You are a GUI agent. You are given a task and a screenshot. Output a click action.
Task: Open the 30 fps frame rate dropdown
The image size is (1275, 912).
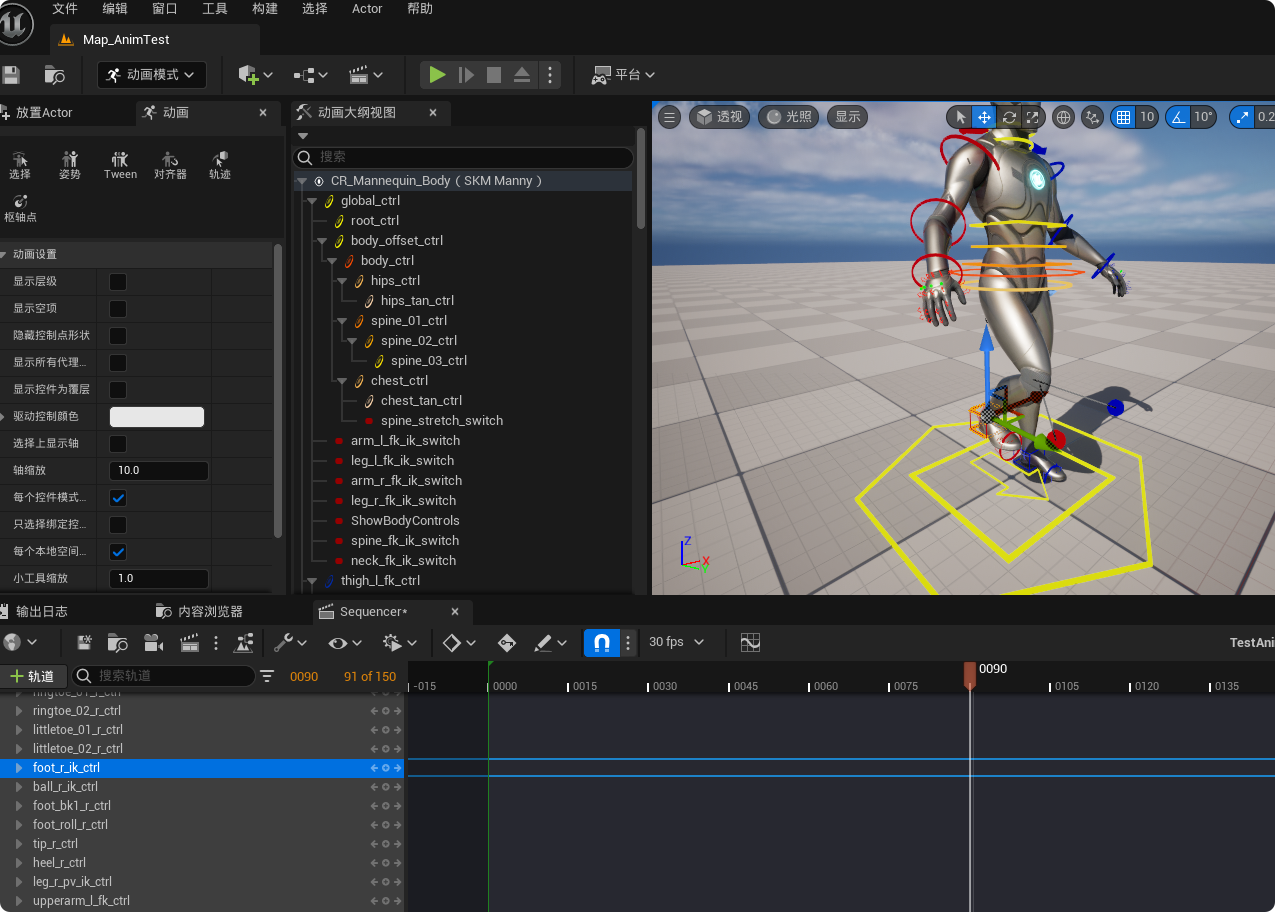pyautogui.click(x=676, y=642)
